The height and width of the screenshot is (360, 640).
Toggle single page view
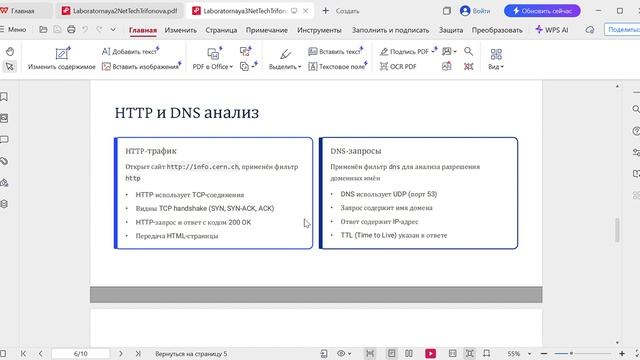391,353
